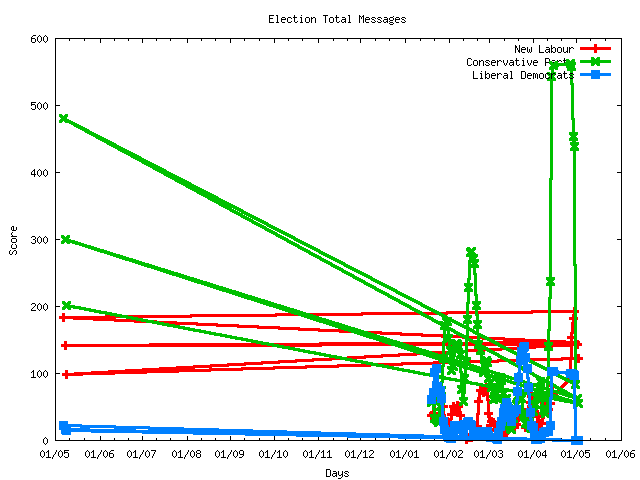Click the leftmost green marker at score 200

pos(66,305)
